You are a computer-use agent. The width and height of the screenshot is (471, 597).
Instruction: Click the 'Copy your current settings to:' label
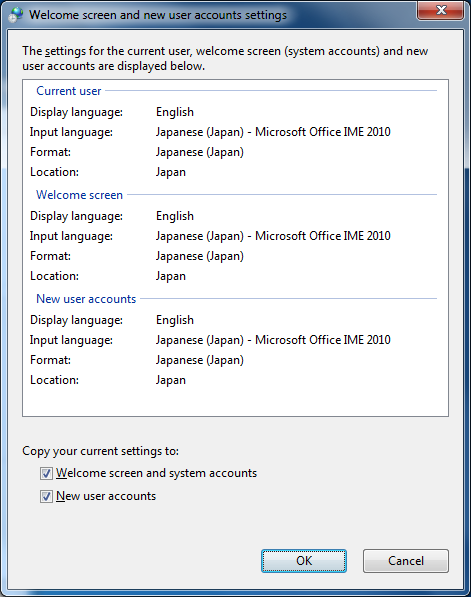coord(101,451)
